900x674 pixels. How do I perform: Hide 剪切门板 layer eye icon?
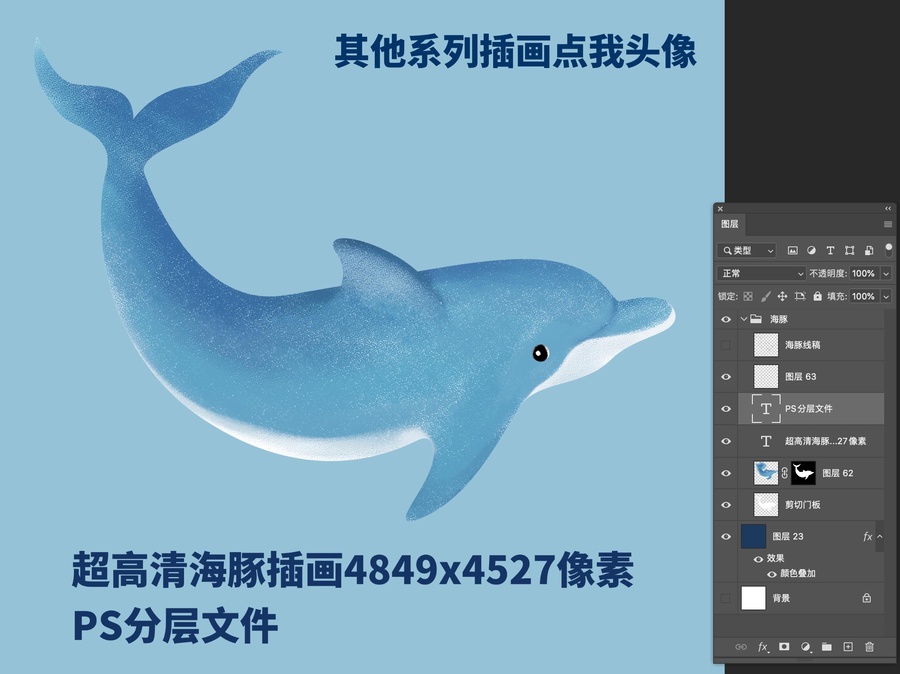pos(726,505)
